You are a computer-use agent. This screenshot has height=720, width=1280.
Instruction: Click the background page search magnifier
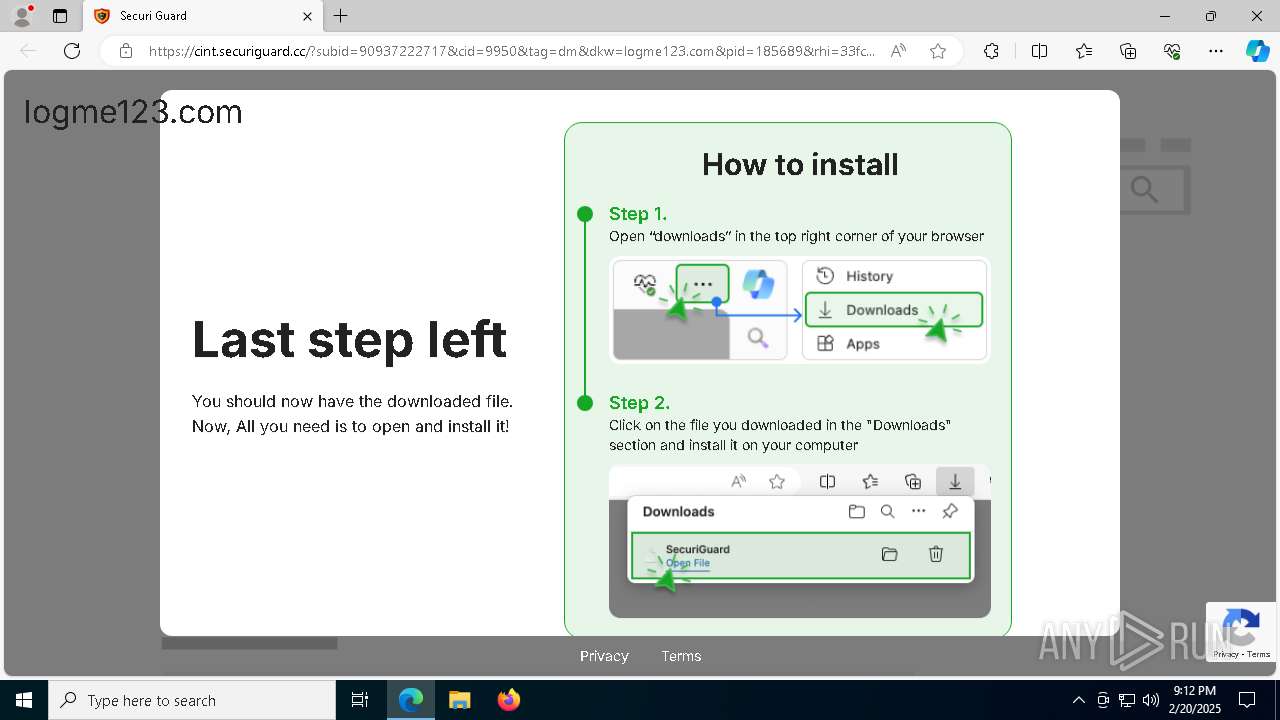[1145, 188]
